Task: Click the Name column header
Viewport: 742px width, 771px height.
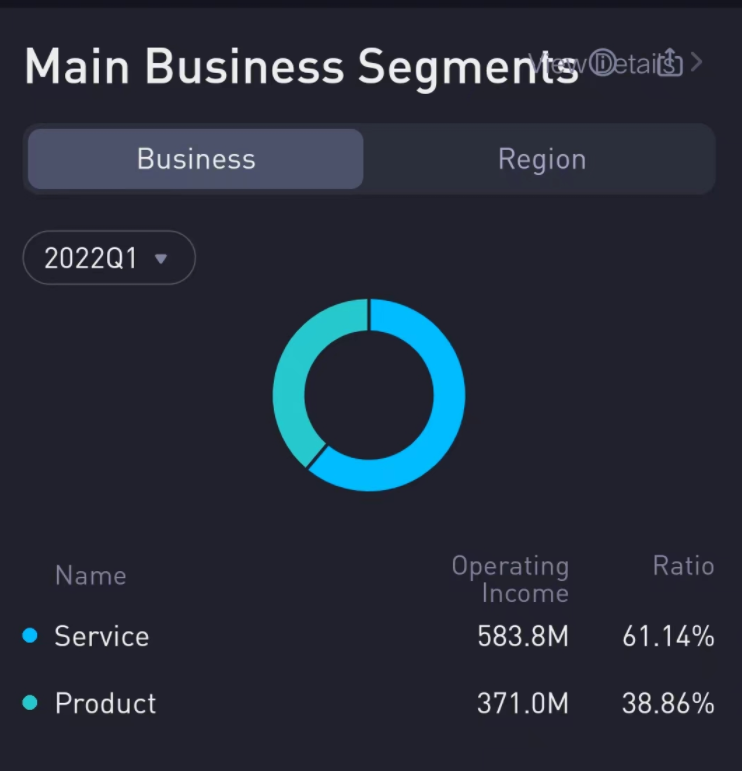Action: click(x=90, y=576)
